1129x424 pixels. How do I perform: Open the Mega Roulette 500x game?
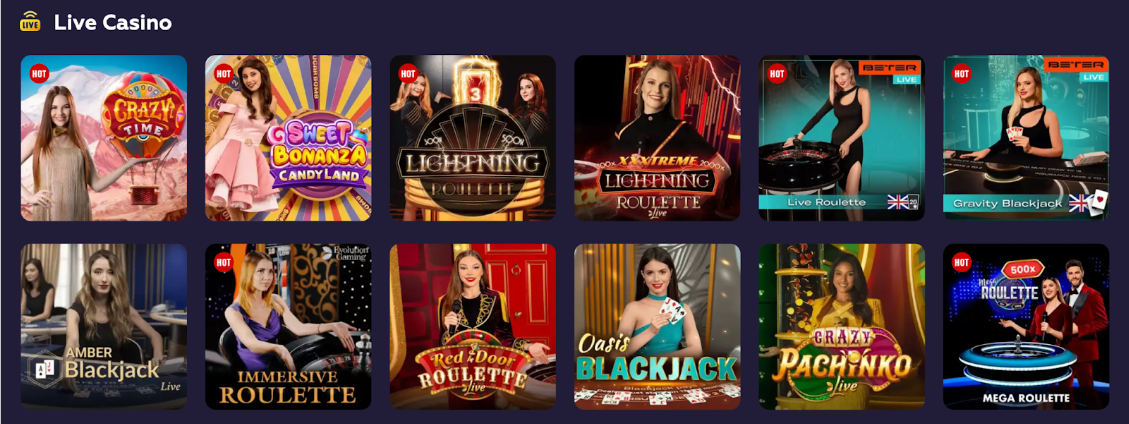pyautogui.click(x=1026, y=327)
